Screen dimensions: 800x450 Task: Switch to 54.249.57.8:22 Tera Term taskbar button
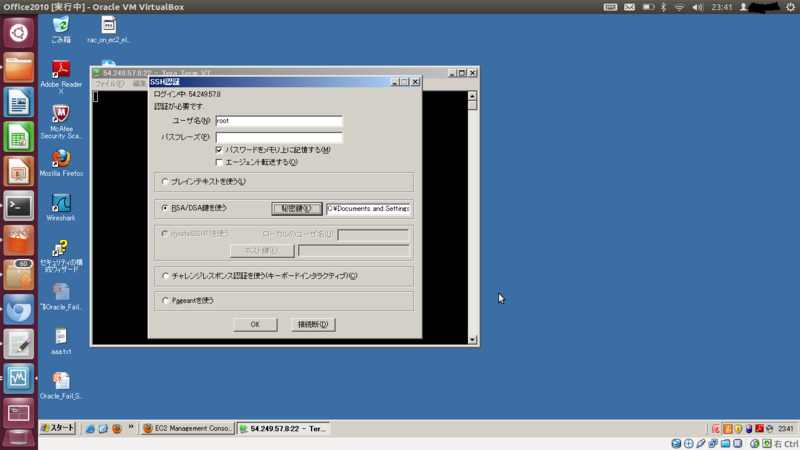(x=283, y=429)
